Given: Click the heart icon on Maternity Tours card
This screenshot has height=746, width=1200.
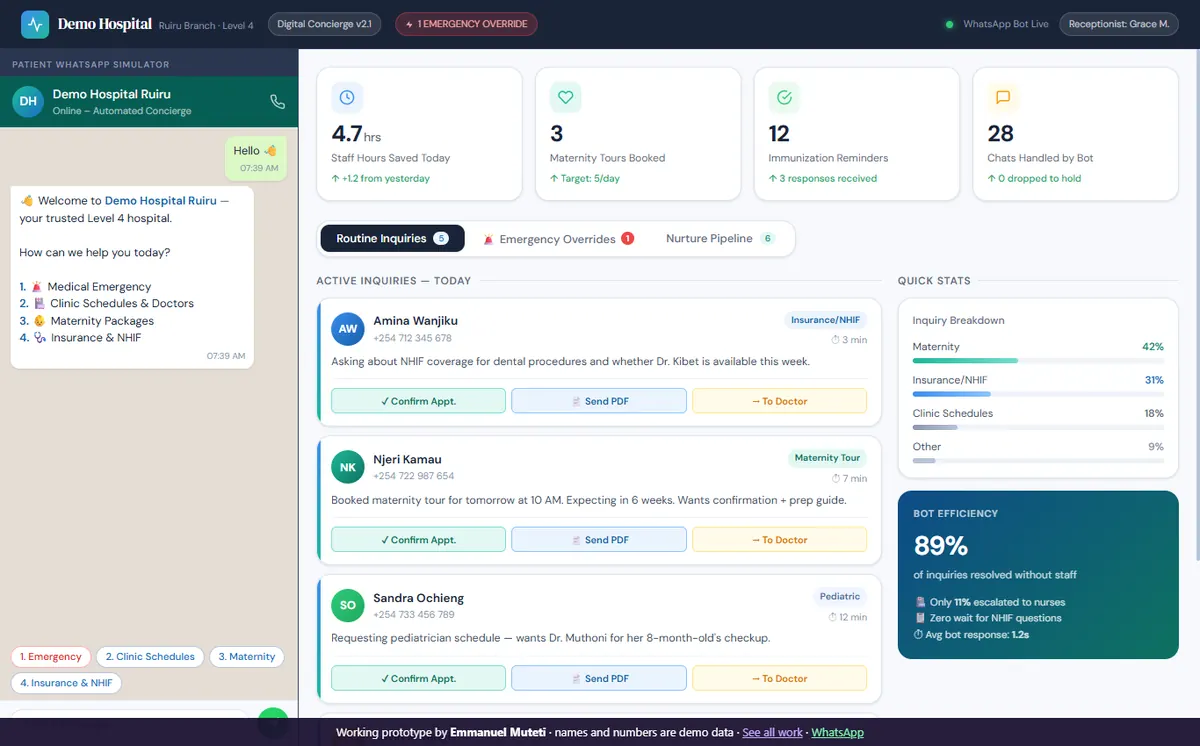Looking at the screenshot, I should click(565, 97).
